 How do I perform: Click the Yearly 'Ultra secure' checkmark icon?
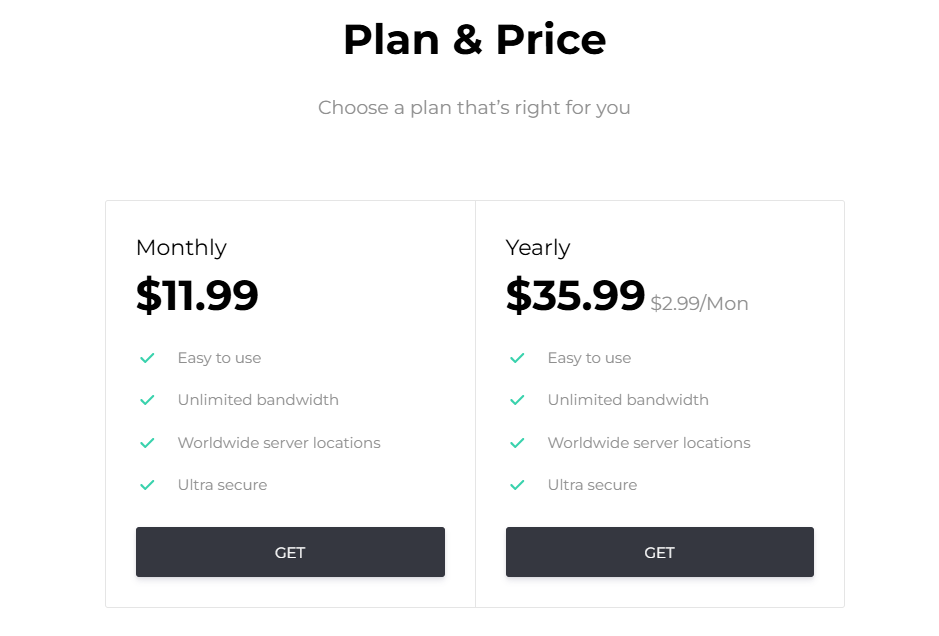(x=517, y=485)
